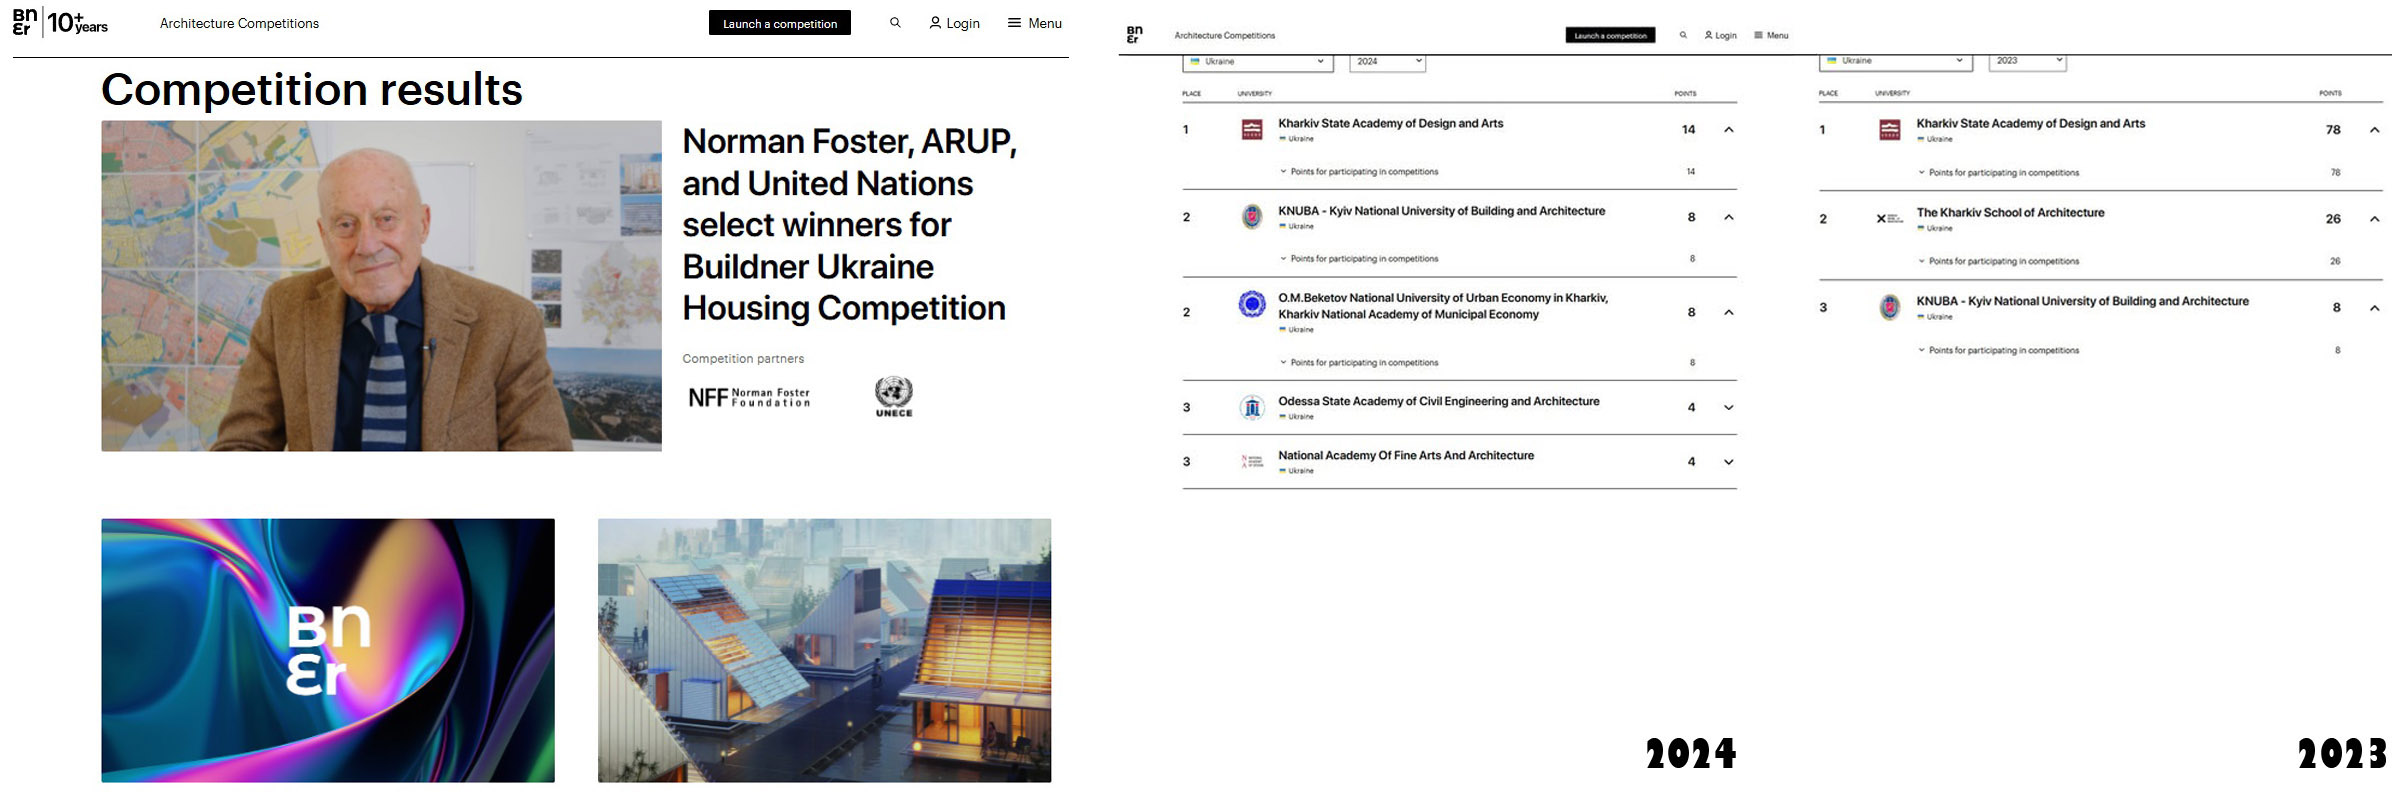Click The Kharkiv School of Architecture logo
Viewport: 2400px width, 792px height.
click(1890, 218)
